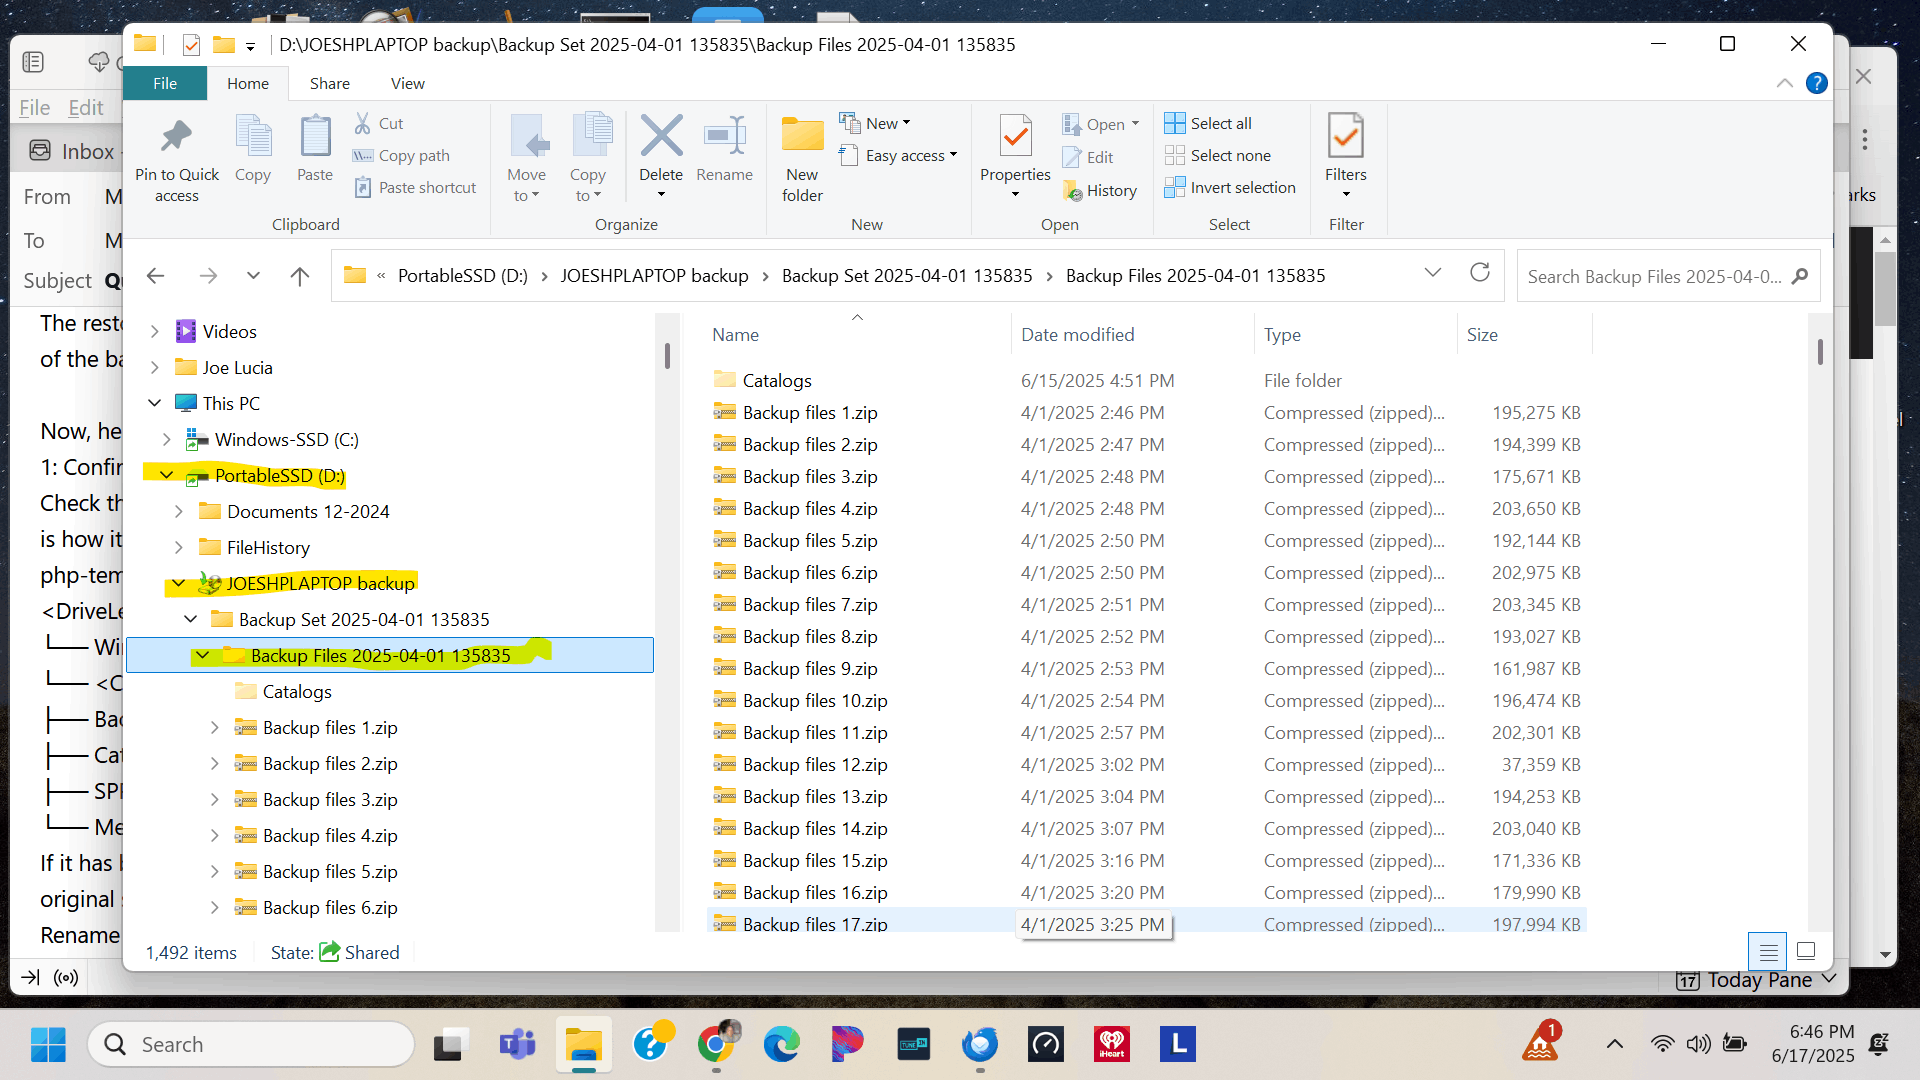This screenshot has height=1080, width=1920.
Task: Click the Rename button
Action: 724,150
